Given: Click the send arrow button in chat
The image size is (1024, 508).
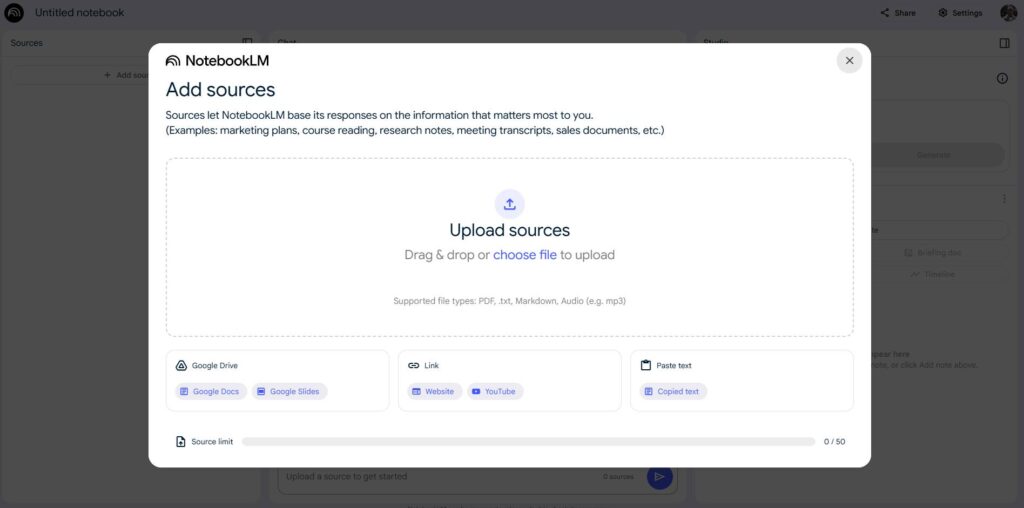Looking at the screenshot, I should pos(659,477).
